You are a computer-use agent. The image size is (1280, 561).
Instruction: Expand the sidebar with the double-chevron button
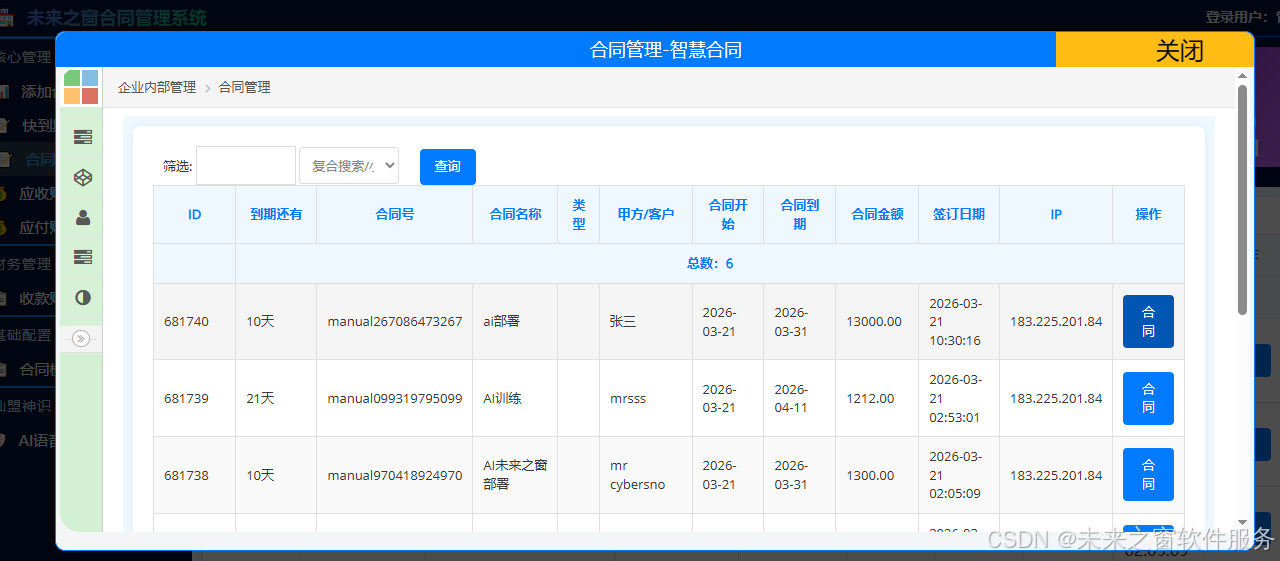[x=81, y=339]
